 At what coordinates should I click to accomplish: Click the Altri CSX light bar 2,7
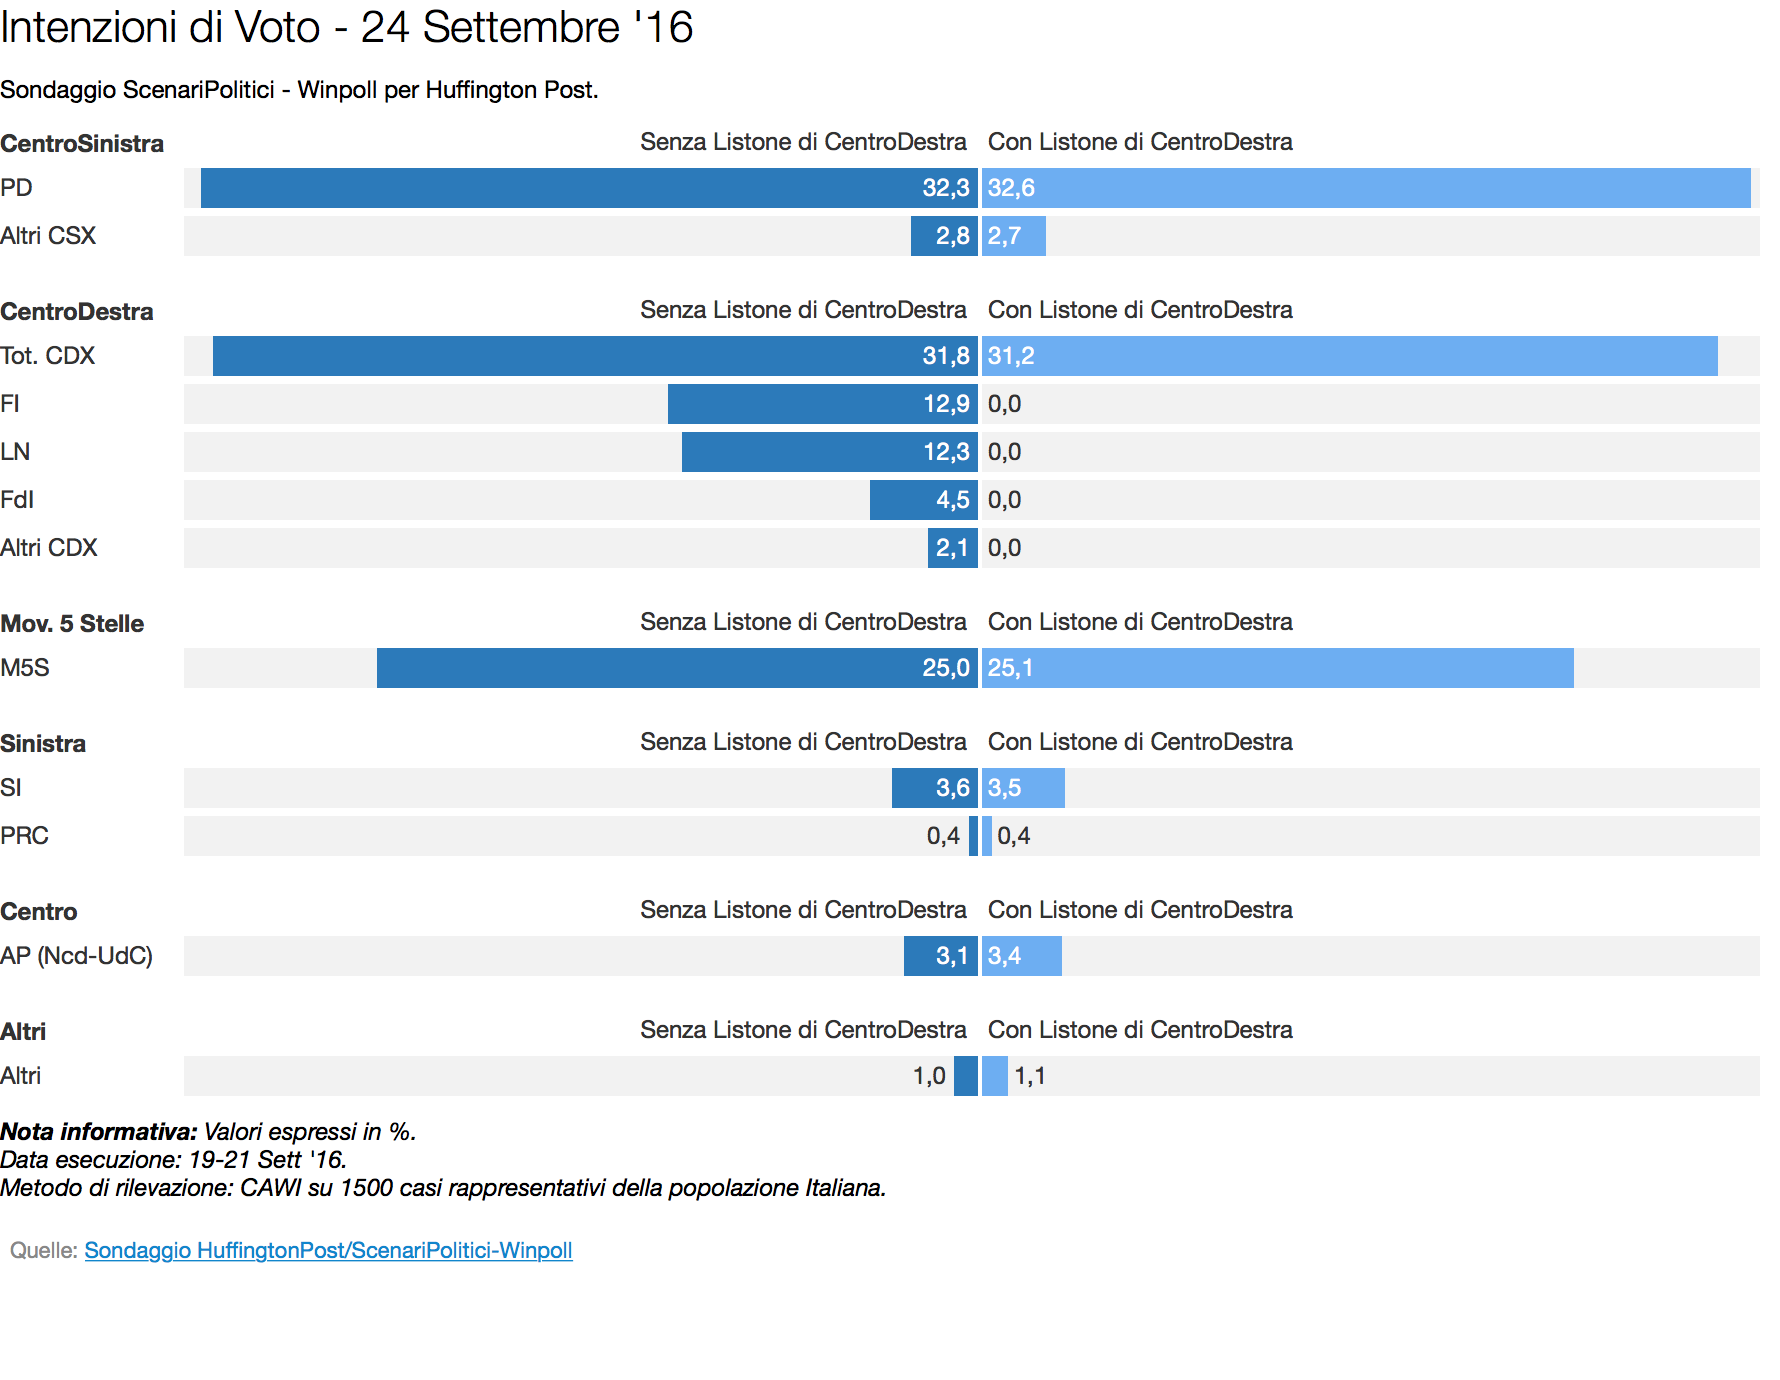click(1014, 236)
